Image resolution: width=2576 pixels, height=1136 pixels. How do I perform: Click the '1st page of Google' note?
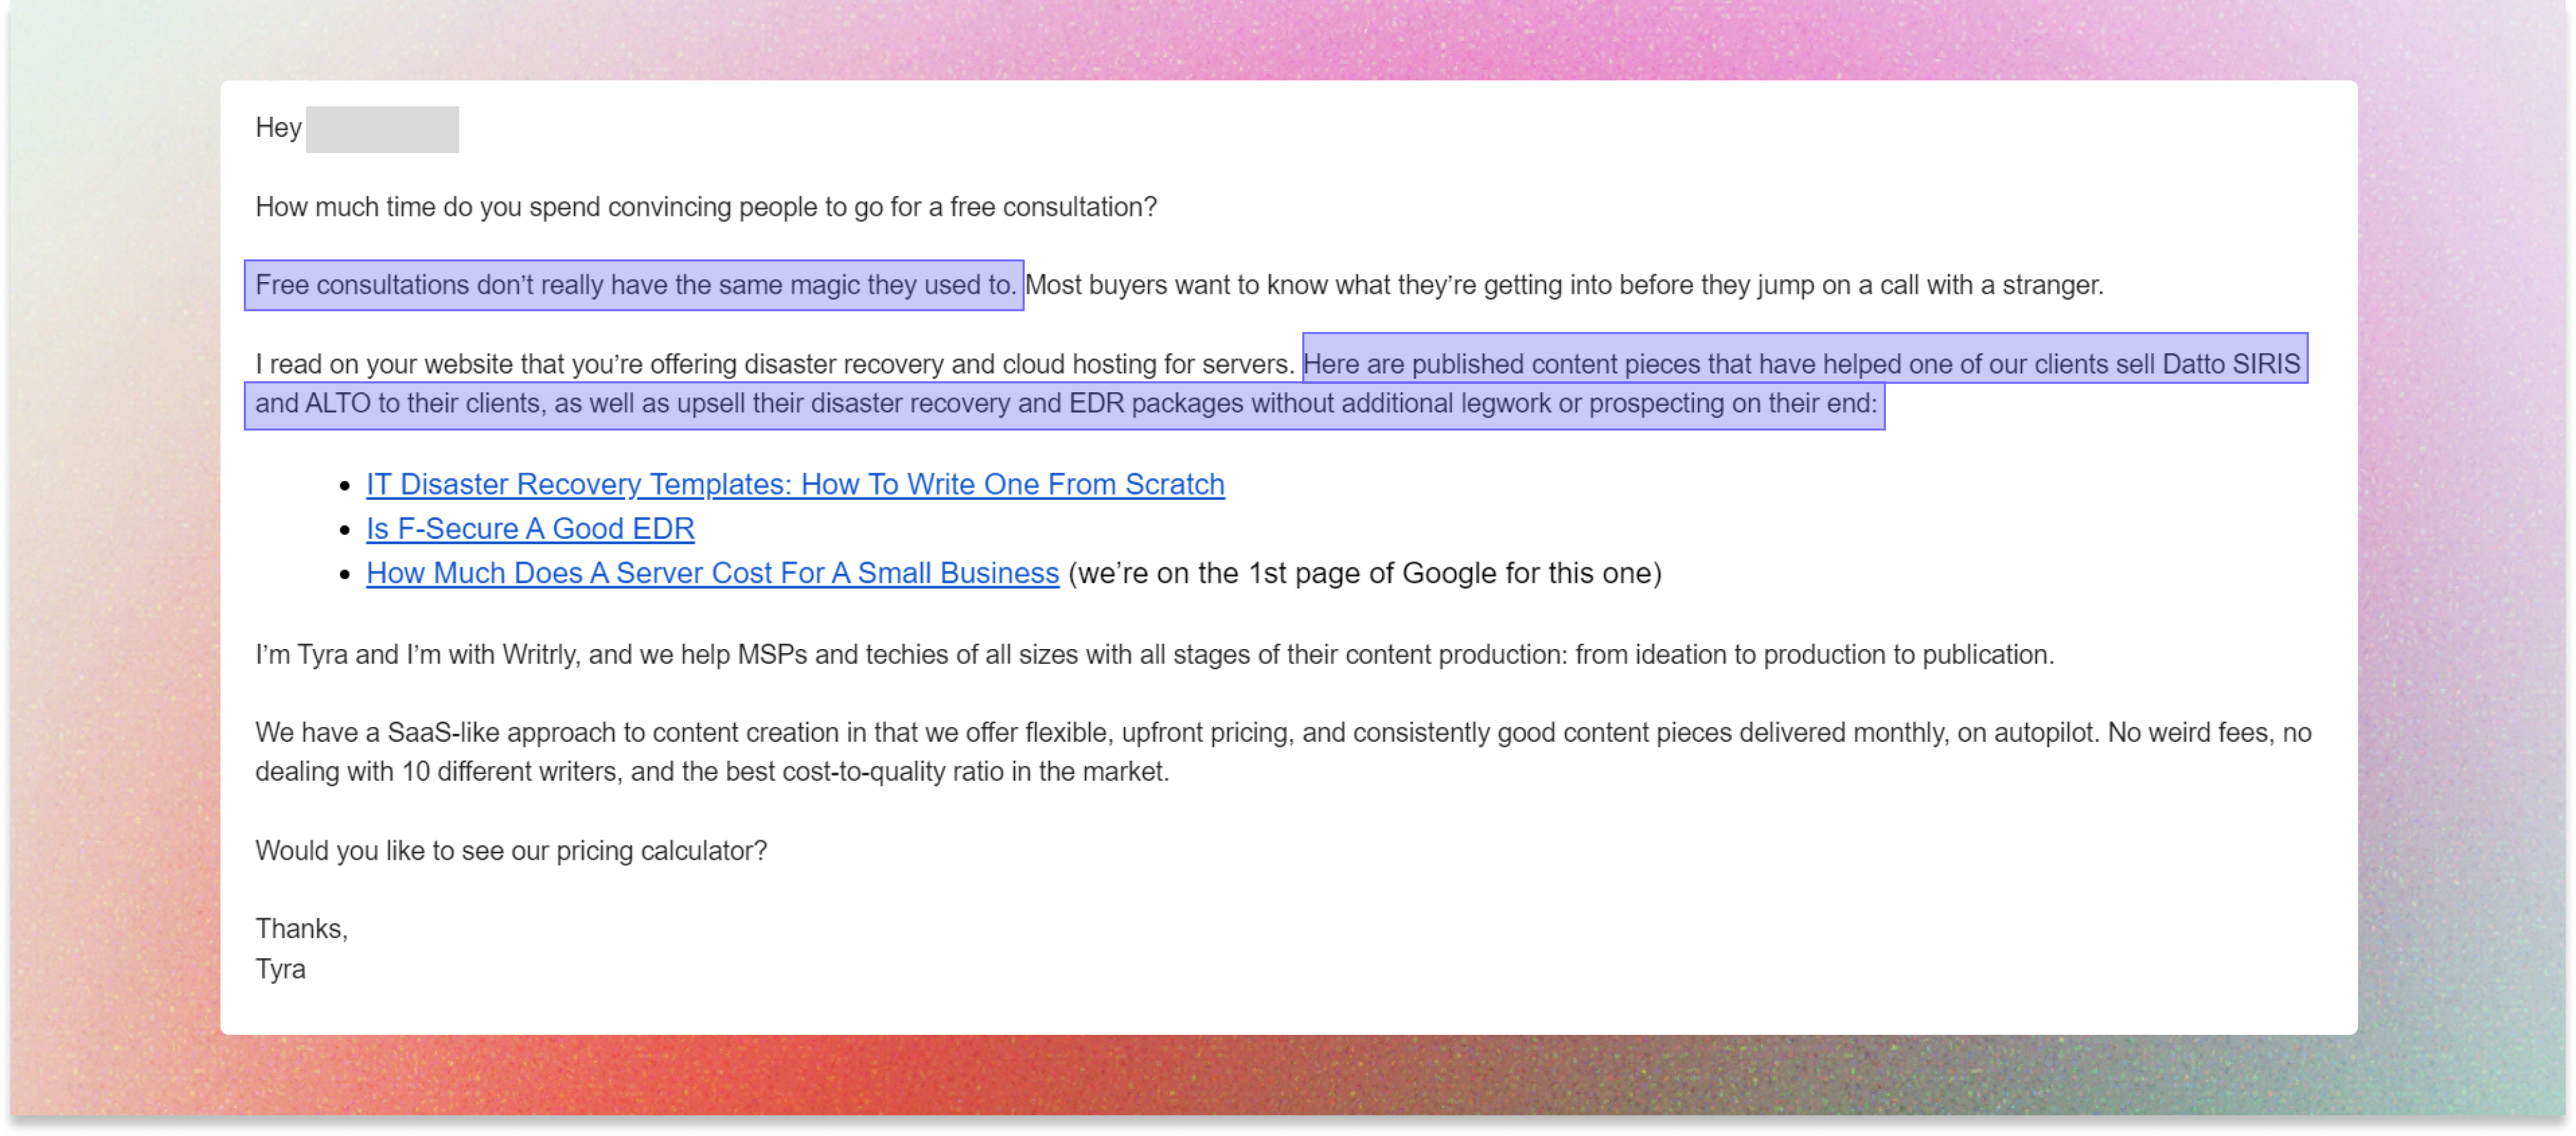1364,573
